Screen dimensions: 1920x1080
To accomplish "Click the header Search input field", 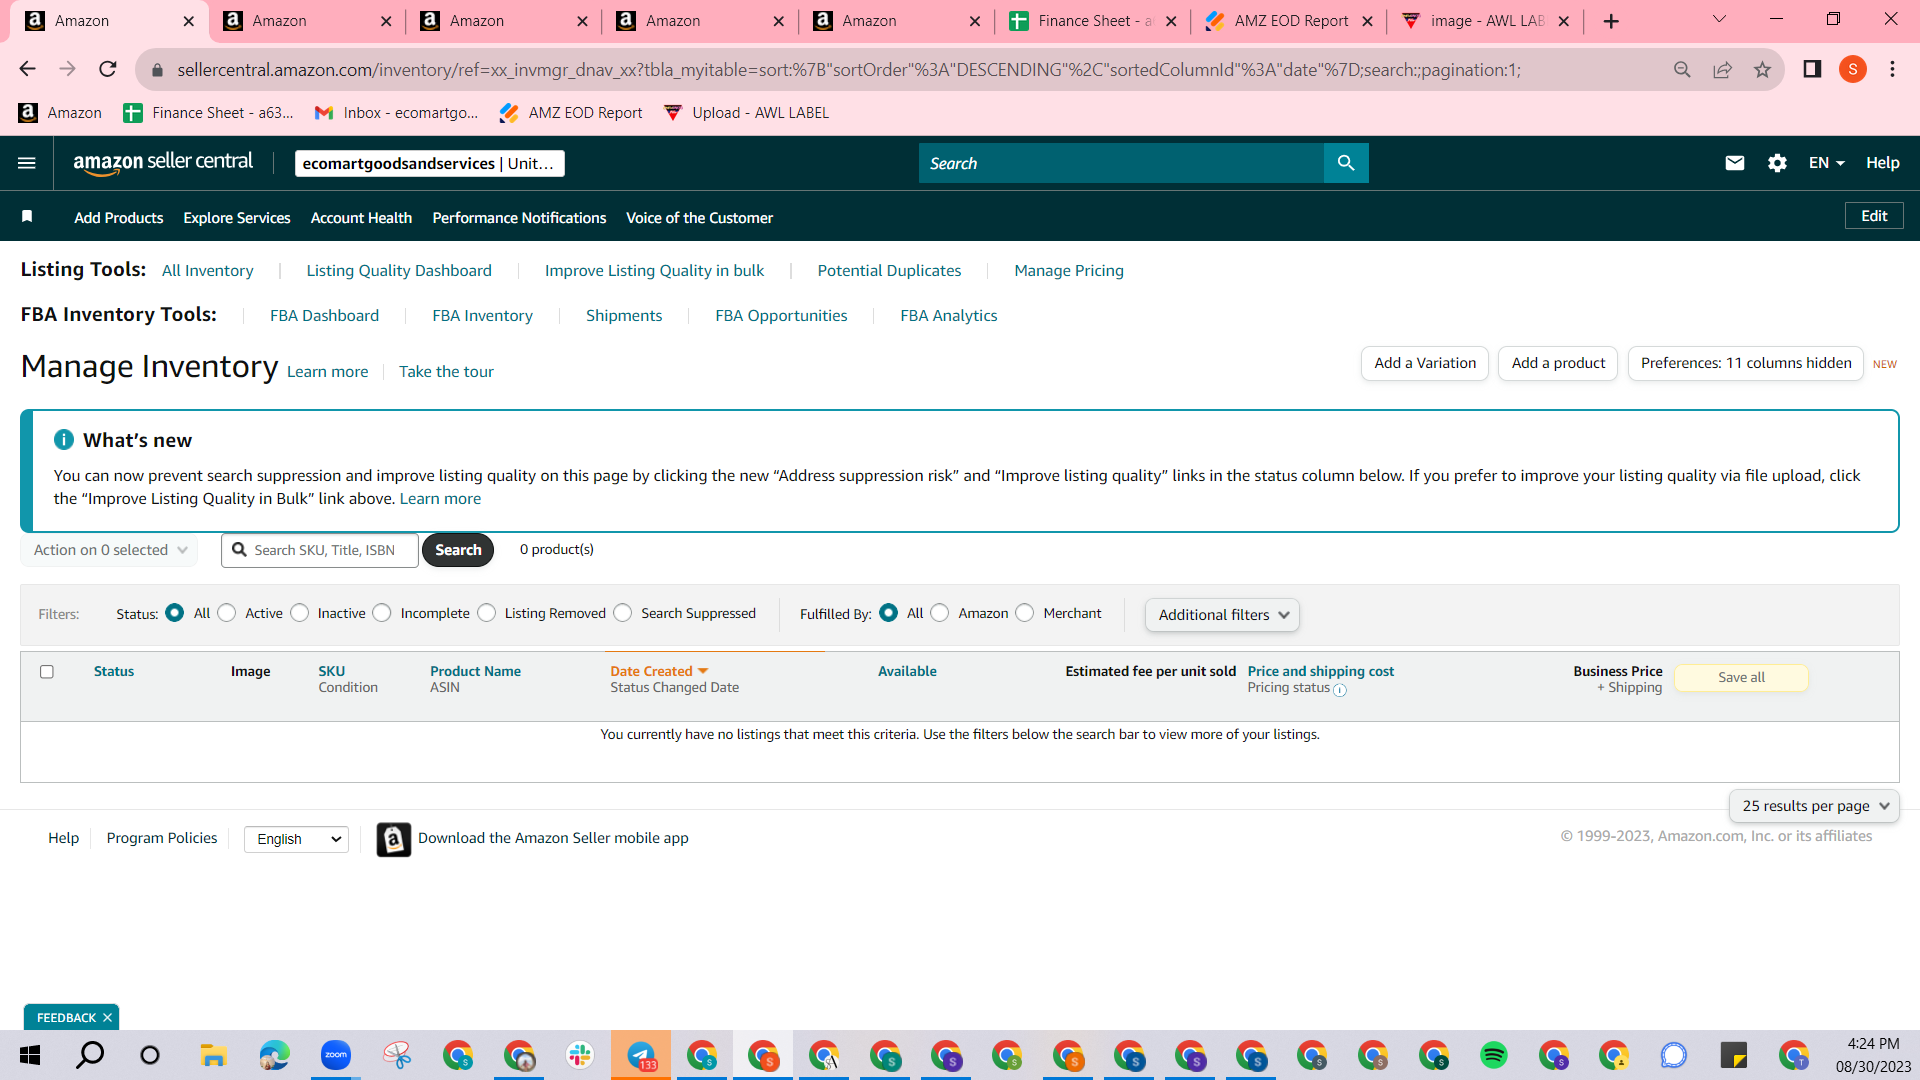I will pos(1121,163).
